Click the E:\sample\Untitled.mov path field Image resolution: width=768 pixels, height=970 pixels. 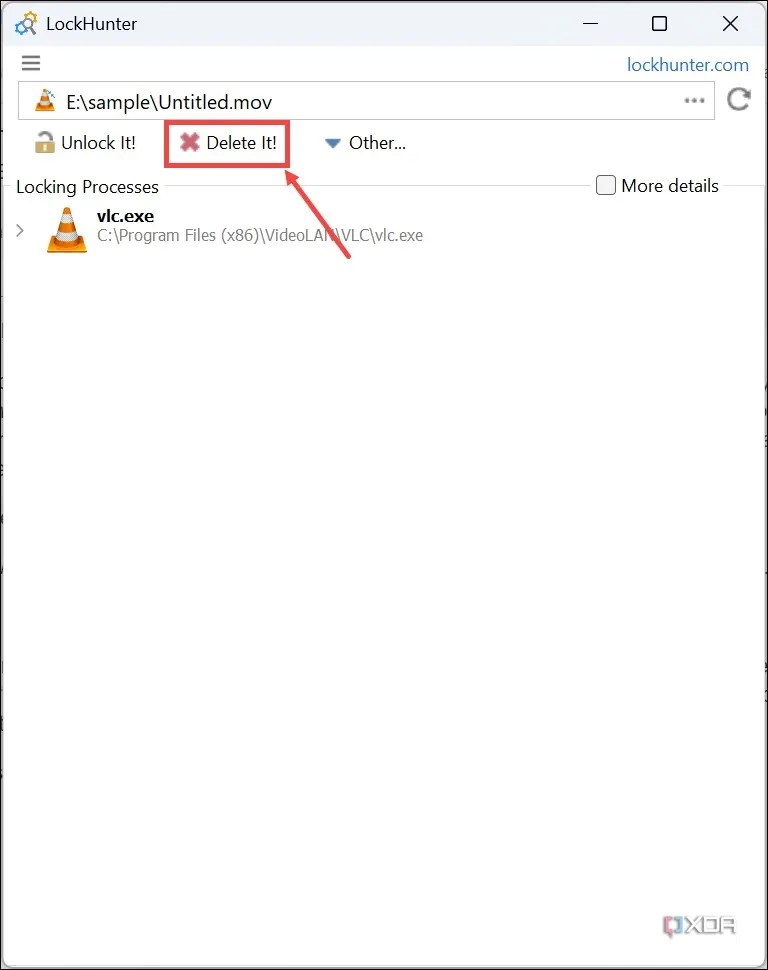point(366,100)
